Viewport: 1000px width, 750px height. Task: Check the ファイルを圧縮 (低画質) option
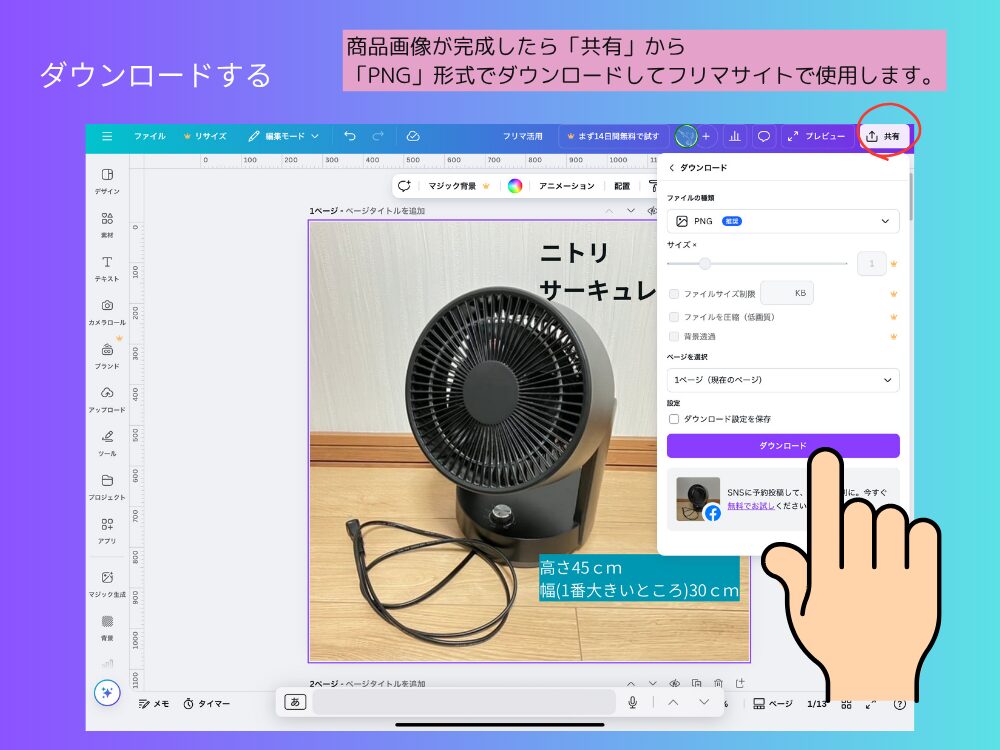(x=674, y=316)
